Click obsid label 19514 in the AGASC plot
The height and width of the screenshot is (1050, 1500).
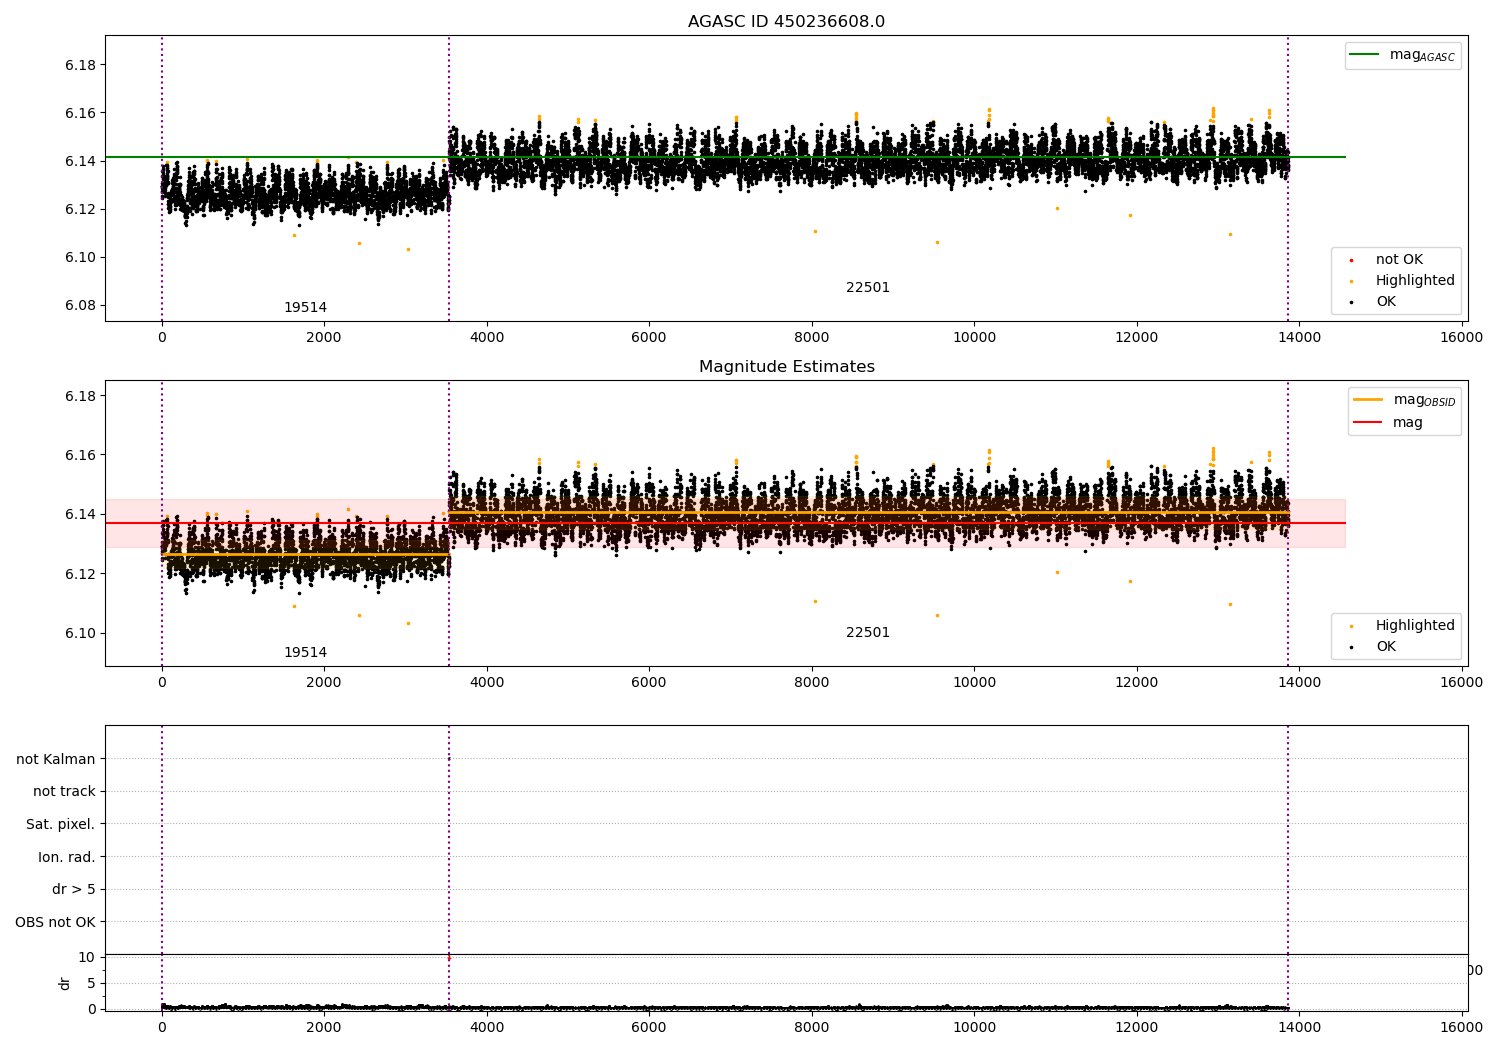click(305, 308)
